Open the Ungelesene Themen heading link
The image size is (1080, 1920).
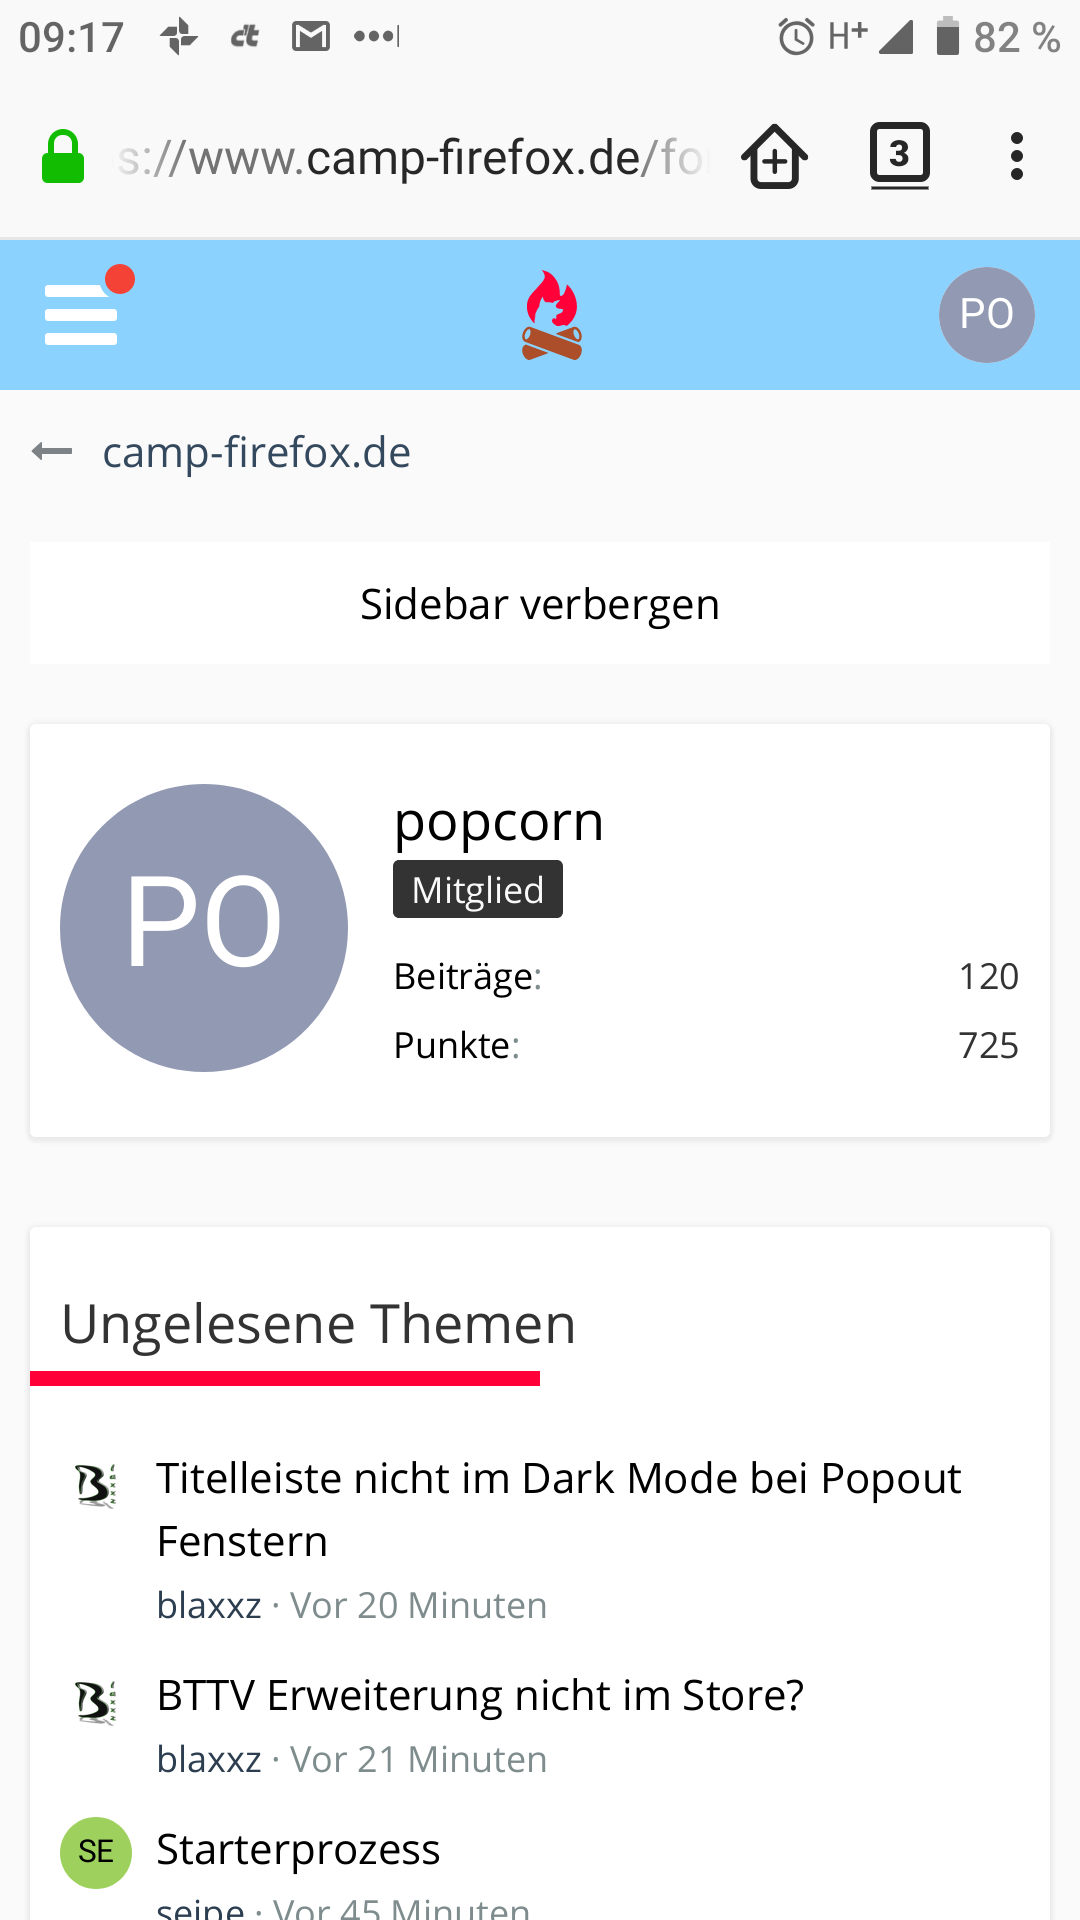coord(318,1324)
